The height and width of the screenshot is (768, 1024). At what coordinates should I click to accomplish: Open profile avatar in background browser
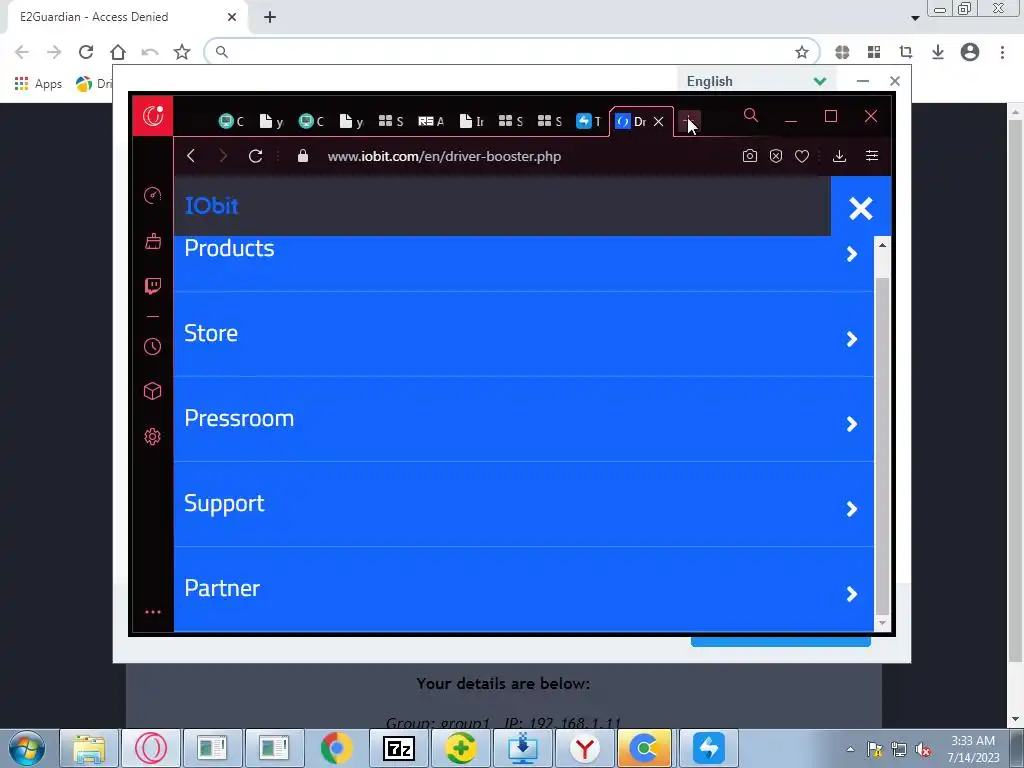click(970, 52)
